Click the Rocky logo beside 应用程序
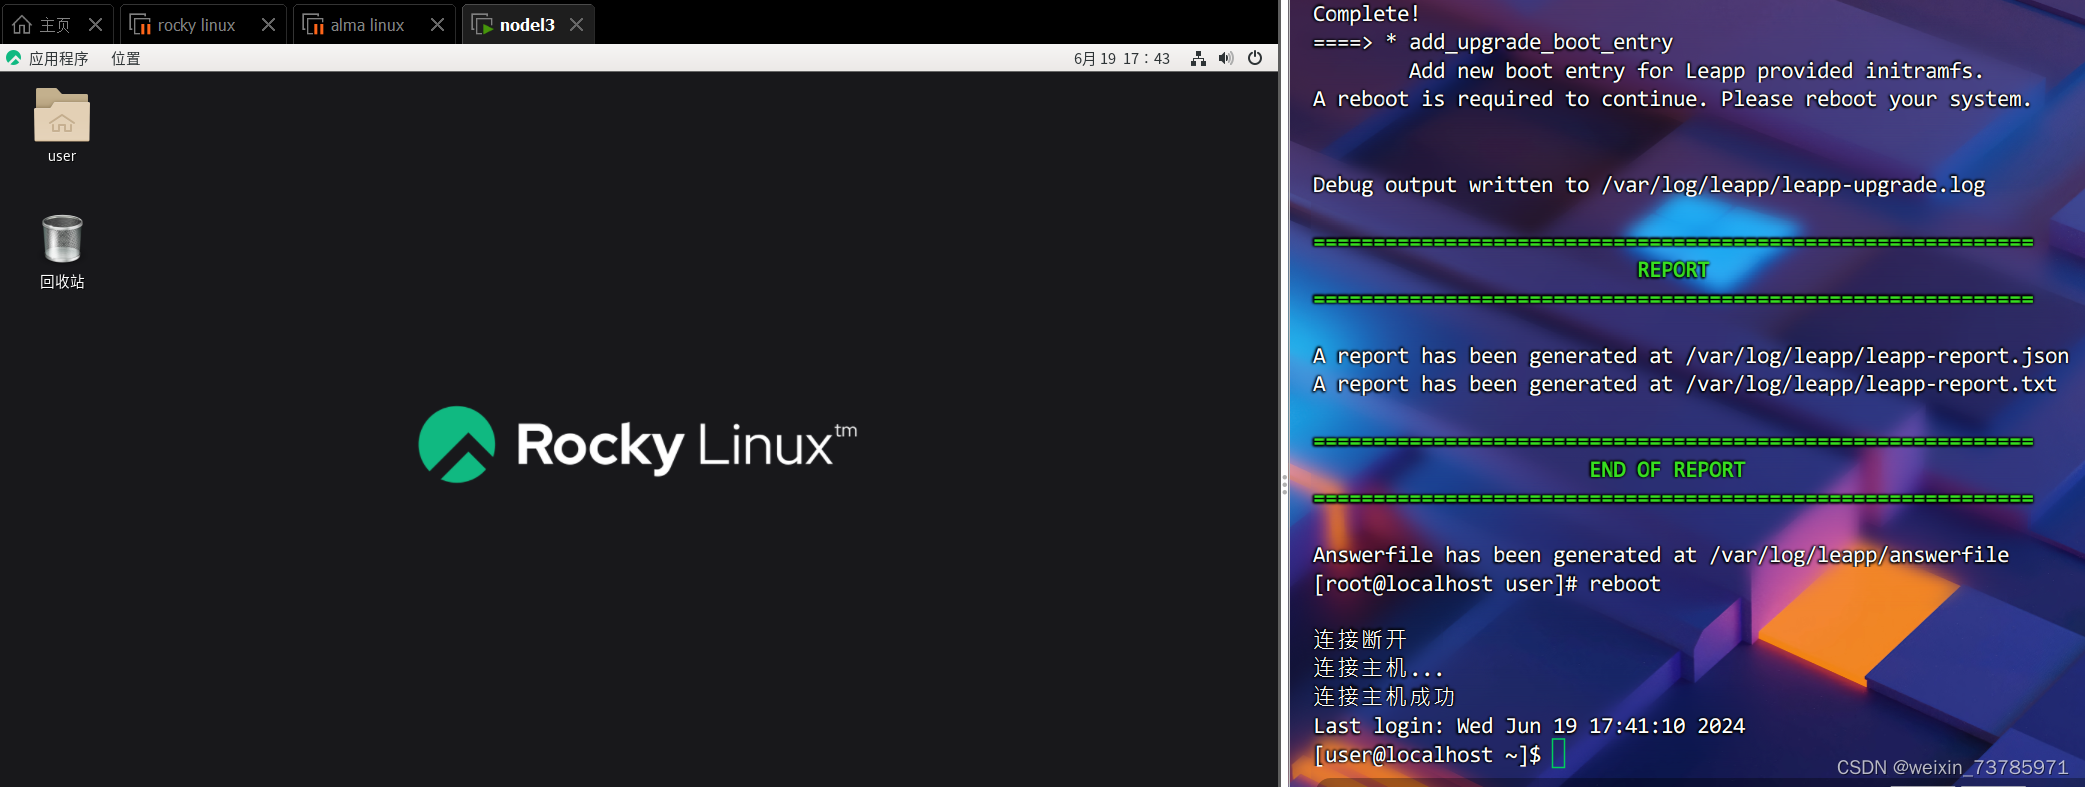Image resolution: width=2085 pixels, height=787 pixels. [x=14, y=58]
